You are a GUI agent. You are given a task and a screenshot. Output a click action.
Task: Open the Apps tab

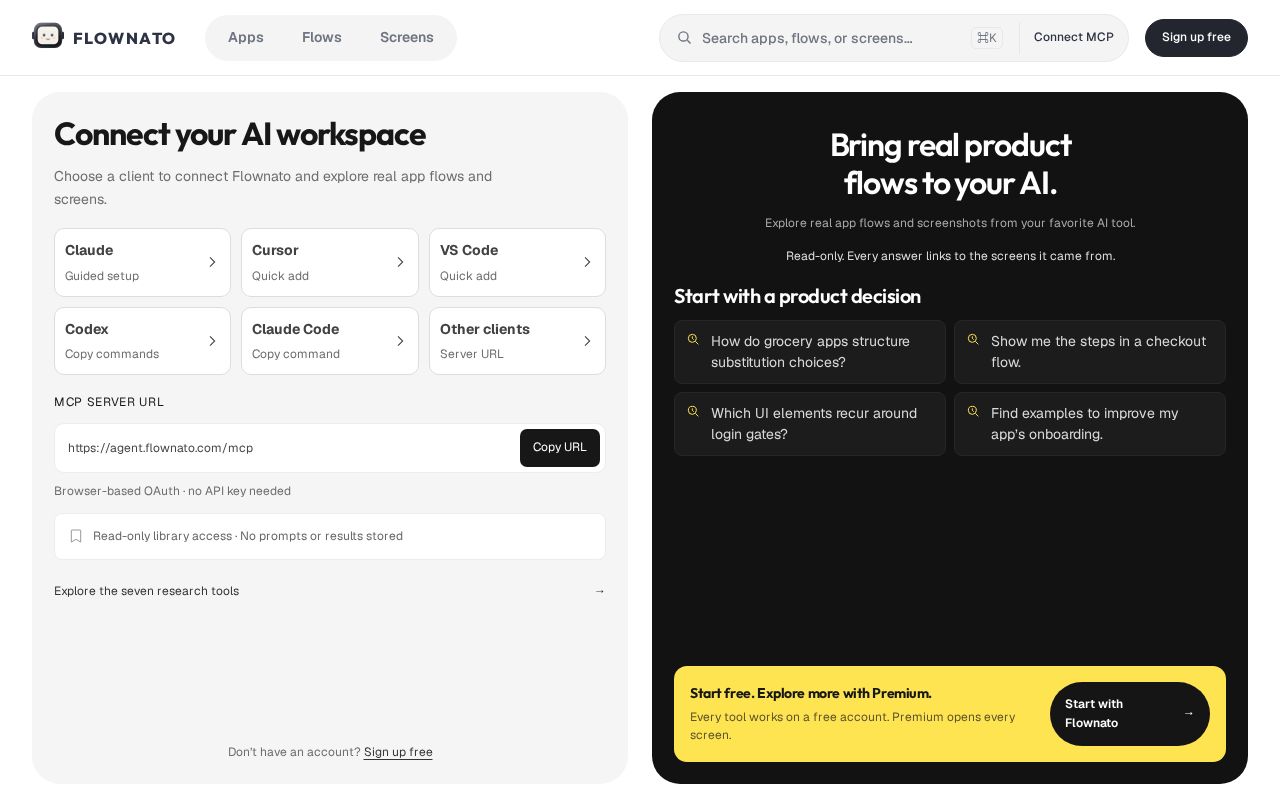coord(246,38)
